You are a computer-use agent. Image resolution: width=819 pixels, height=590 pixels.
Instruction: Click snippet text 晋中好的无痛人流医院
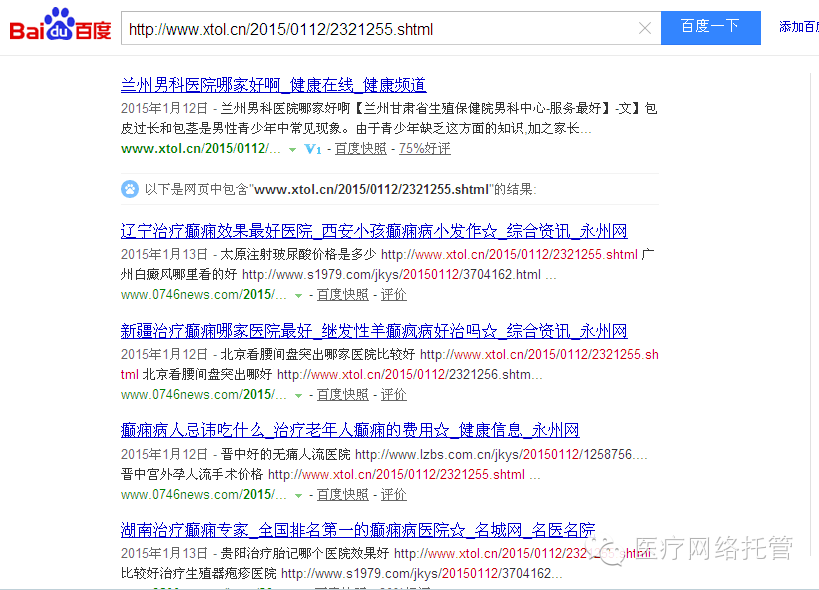(x=285, y=454)
